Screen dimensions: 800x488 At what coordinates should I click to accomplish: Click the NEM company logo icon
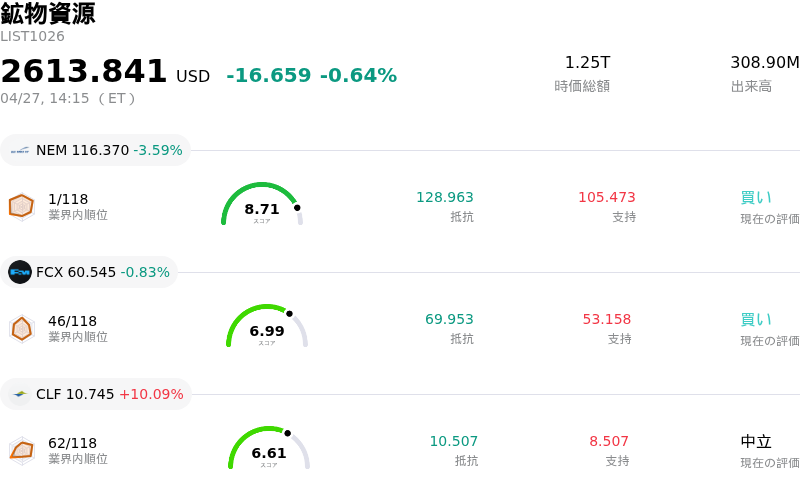20,151
